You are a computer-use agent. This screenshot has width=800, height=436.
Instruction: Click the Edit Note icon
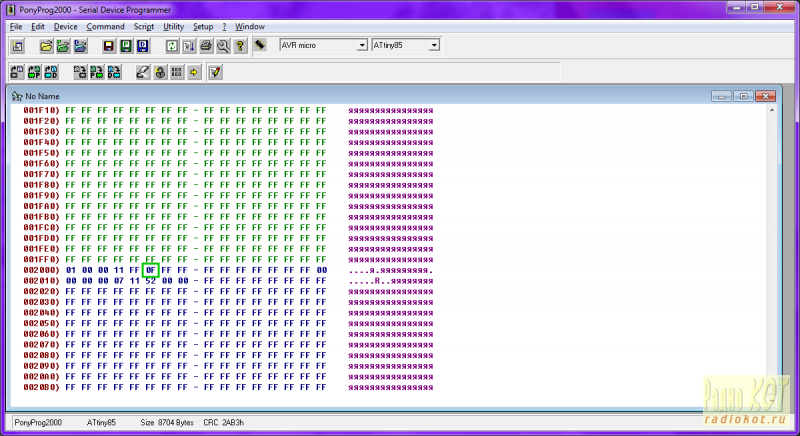pos(214,72)
